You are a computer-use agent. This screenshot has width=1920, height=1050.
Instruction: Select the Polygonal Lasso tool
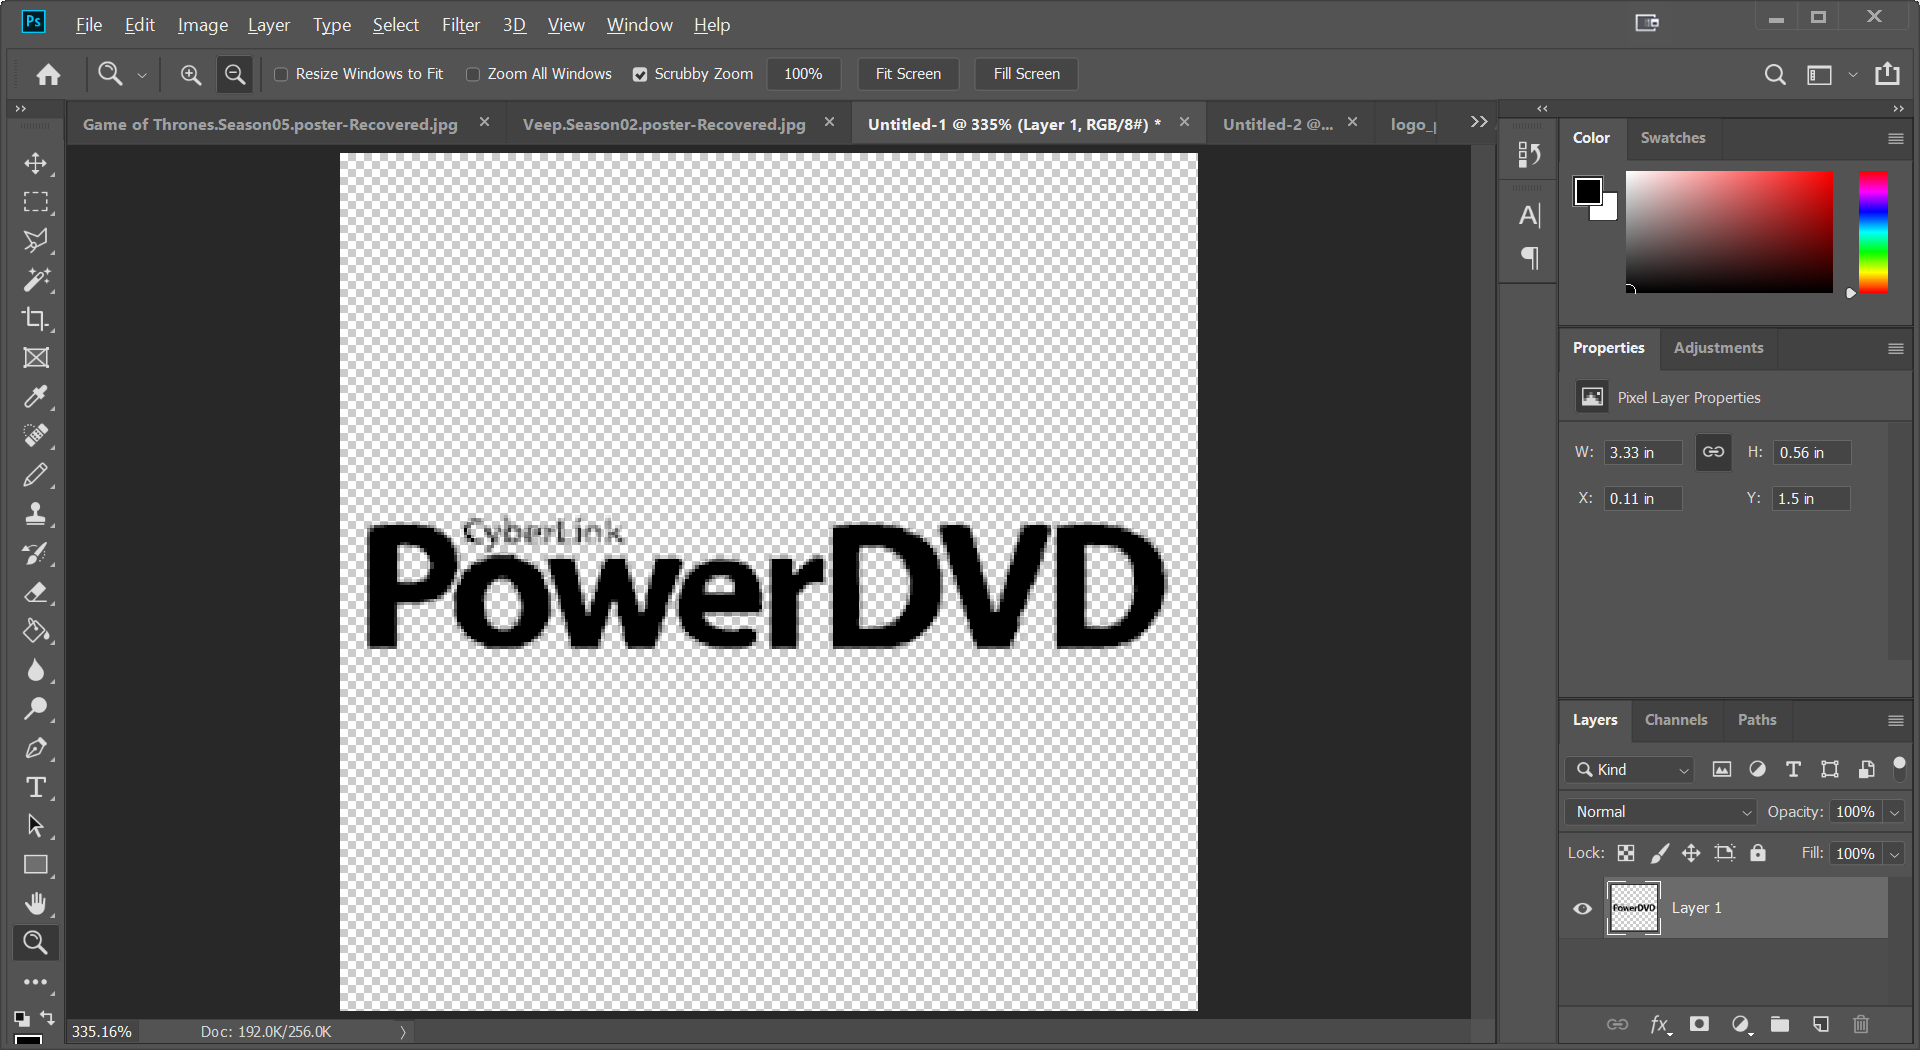point(36,241)
